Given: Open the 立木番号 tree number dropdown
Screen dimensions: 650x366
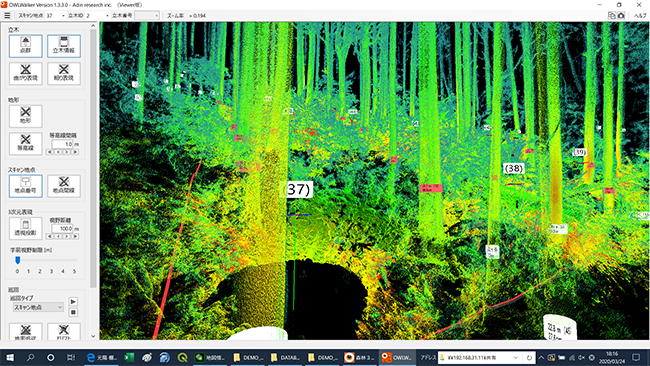Looking at the screenshot, I should (147, 15).
